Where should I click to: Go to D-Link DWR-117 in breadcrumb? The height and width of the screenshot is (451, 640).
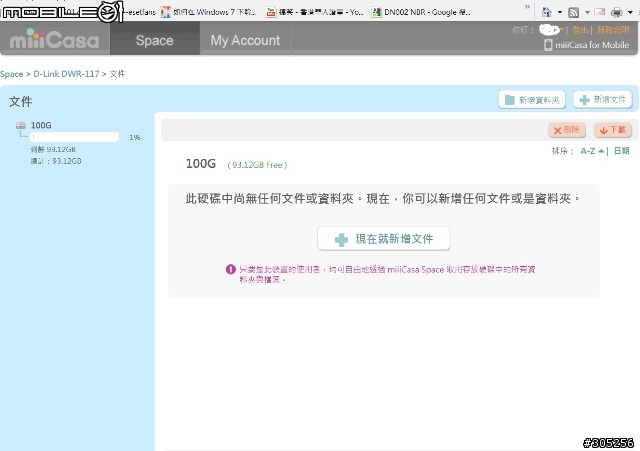66,74
